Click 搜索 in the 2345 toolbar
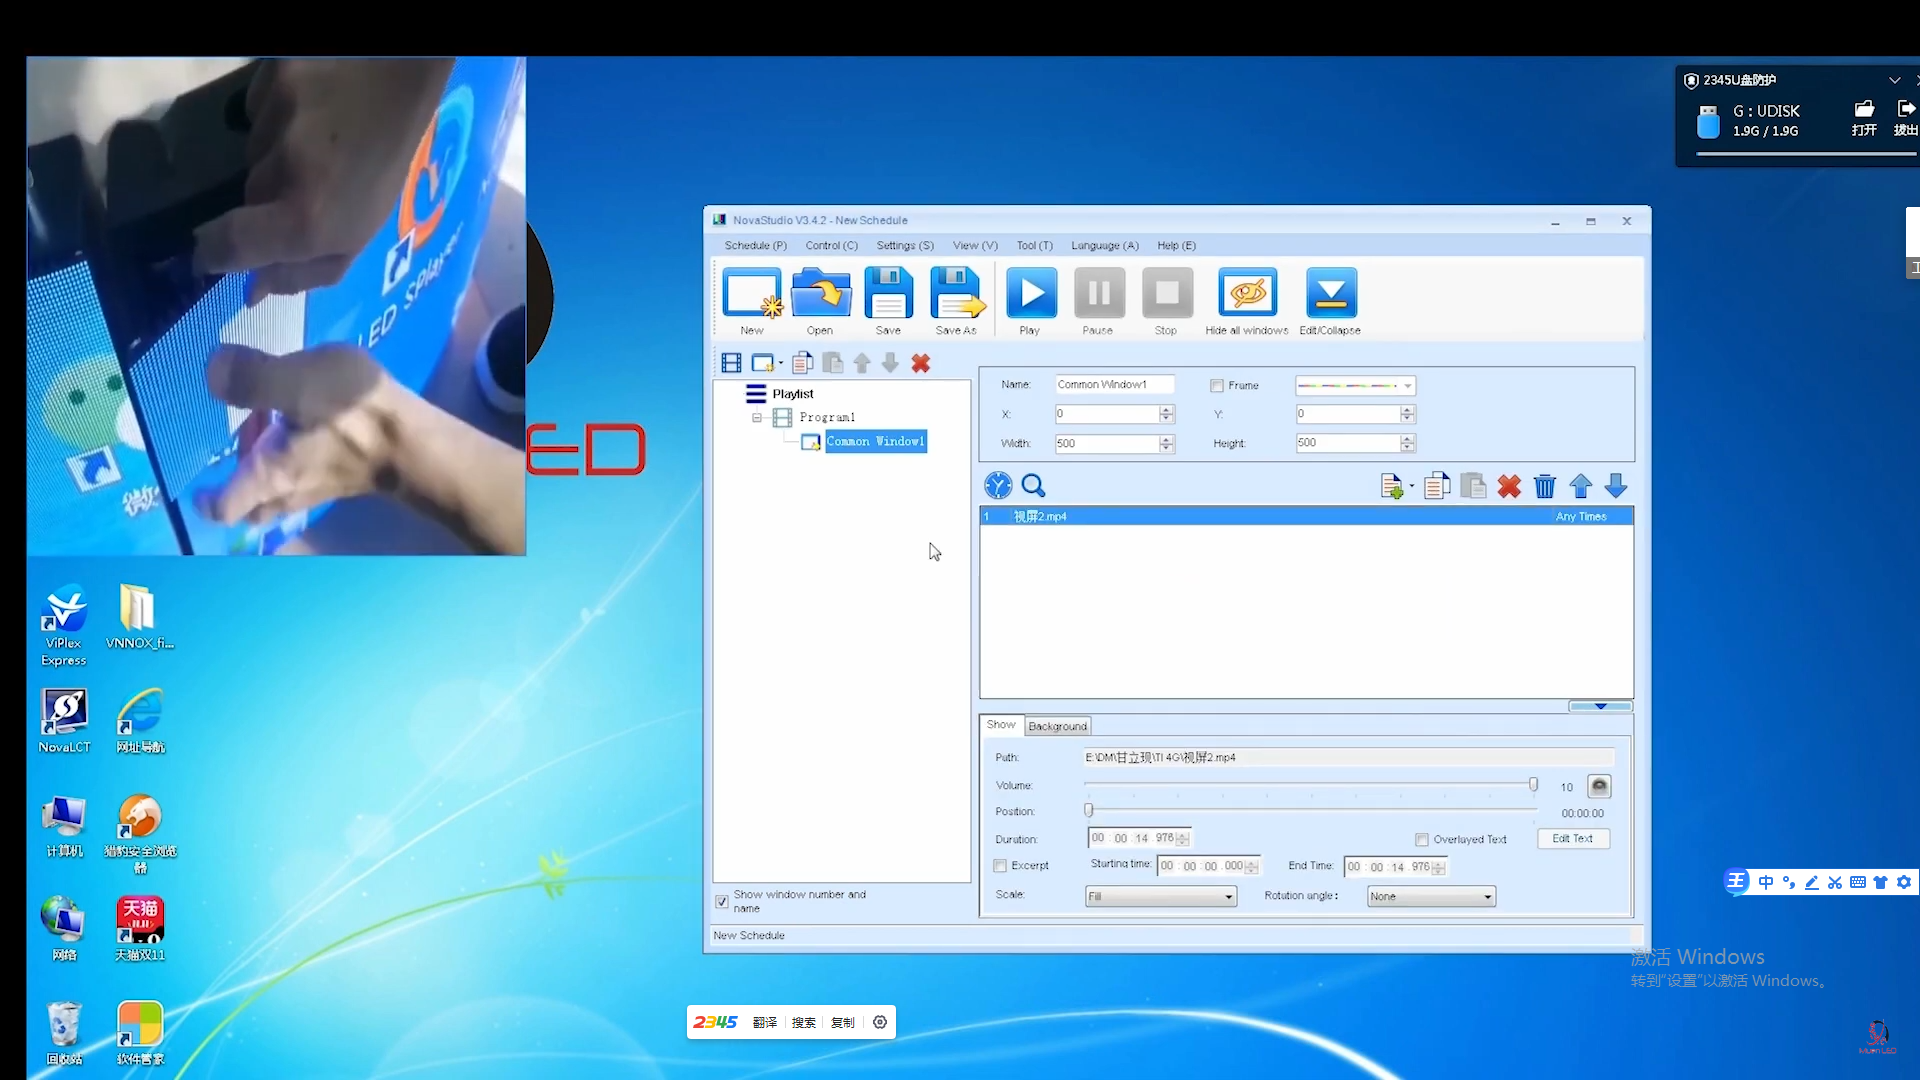The image size is (1920, 1080). pos(804,1022)
